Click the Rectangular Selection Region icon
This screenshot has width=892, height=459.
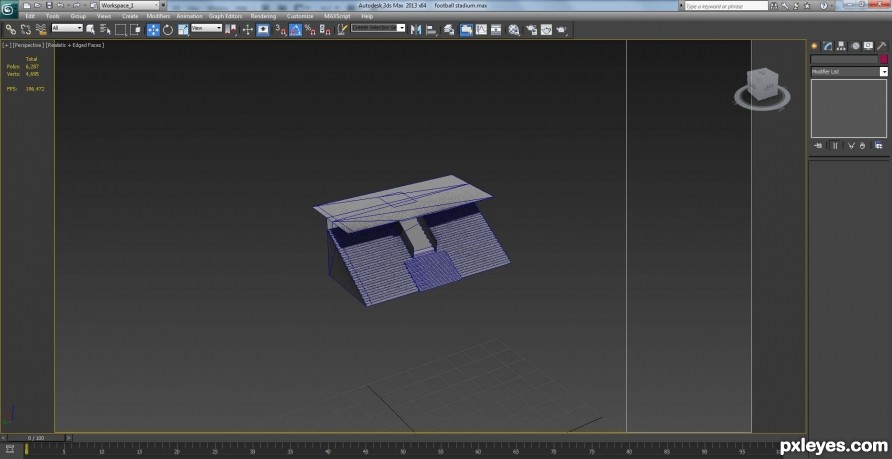120,30
